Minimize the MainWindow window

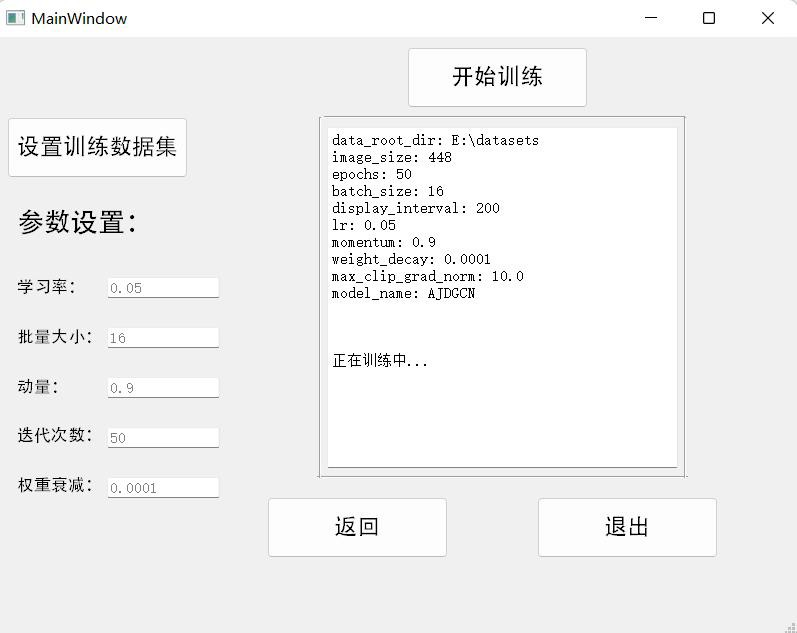point(651,18)
